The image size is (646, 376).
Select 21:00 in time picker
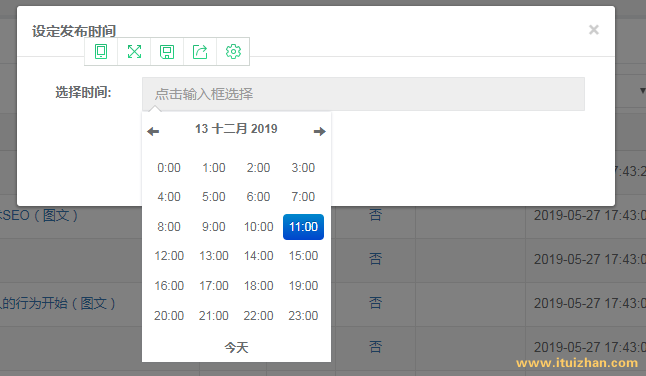(x=214, y=315)
